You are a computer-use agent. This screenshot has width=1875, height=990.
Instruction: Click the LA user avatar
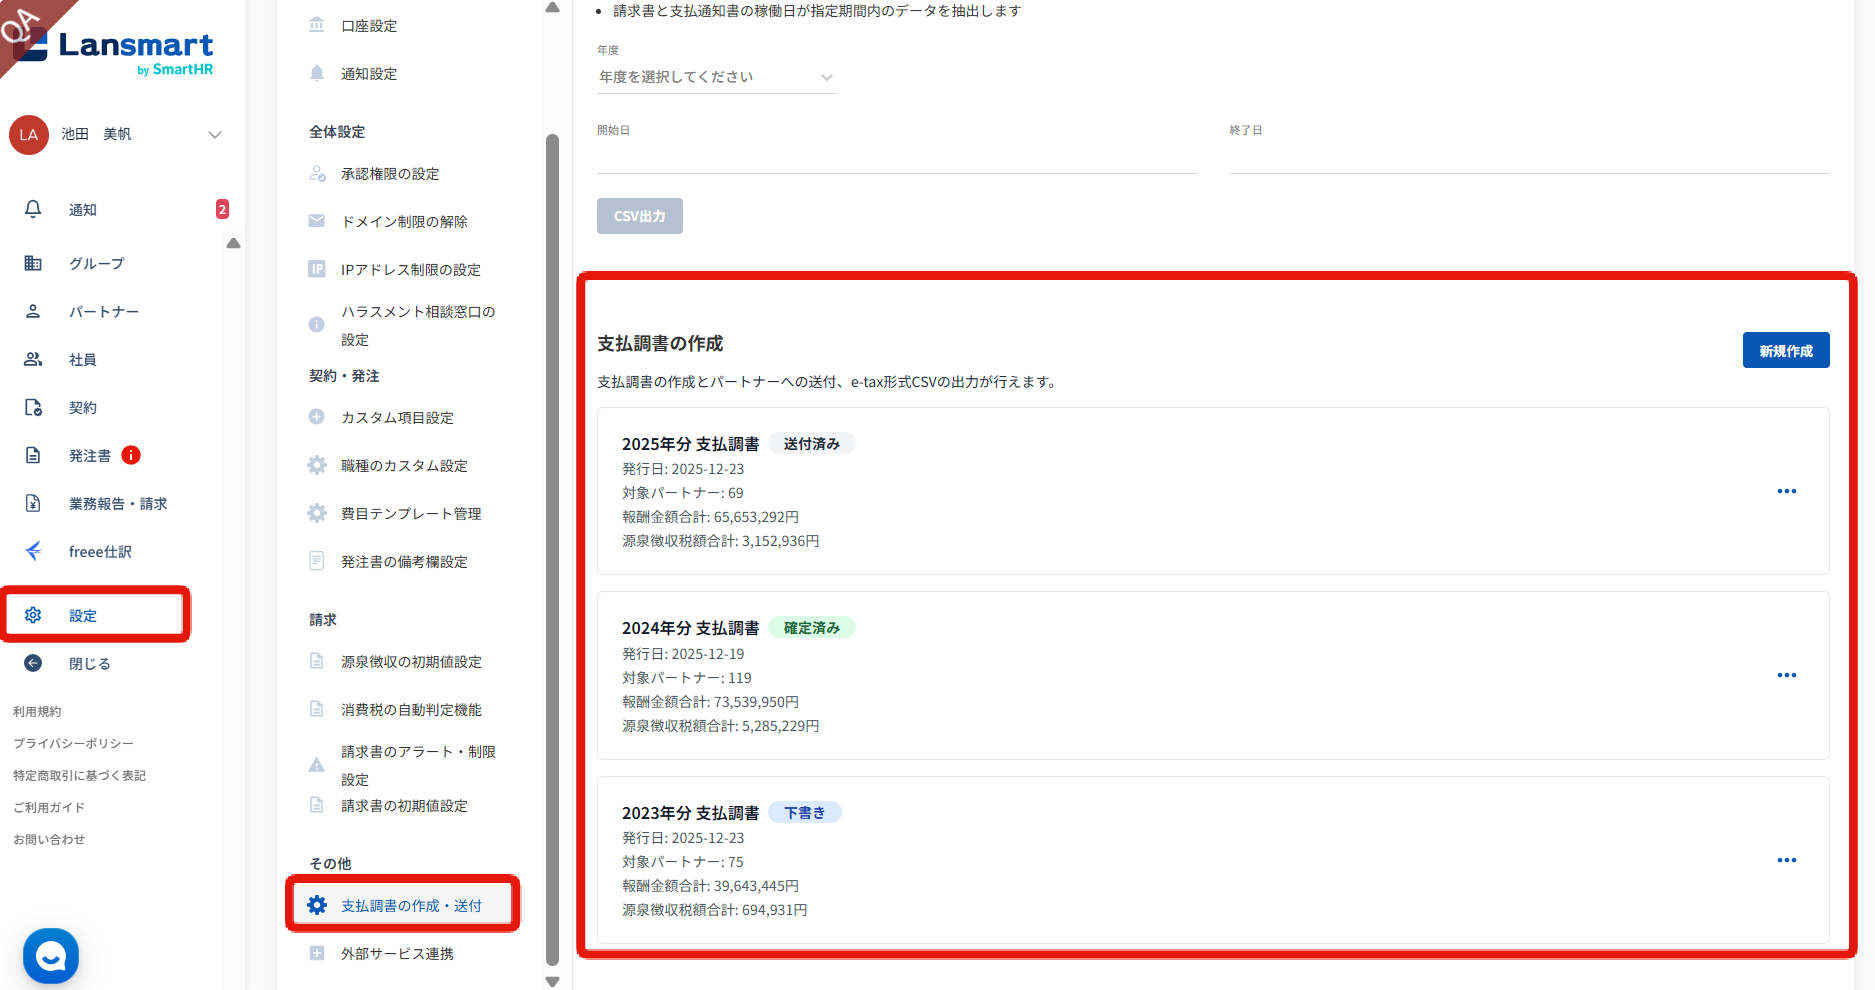pyautogui.click(x=29, y=135)
